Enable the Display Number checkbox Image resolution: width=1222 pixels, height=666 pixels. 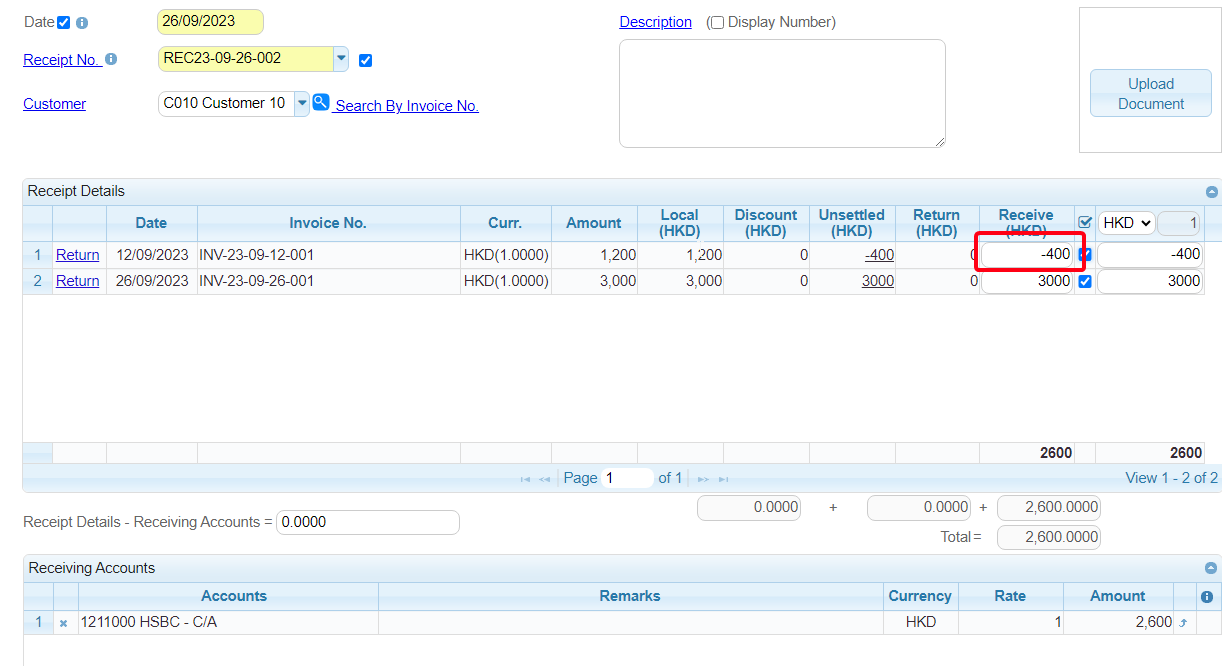click(x=716, y=23)
